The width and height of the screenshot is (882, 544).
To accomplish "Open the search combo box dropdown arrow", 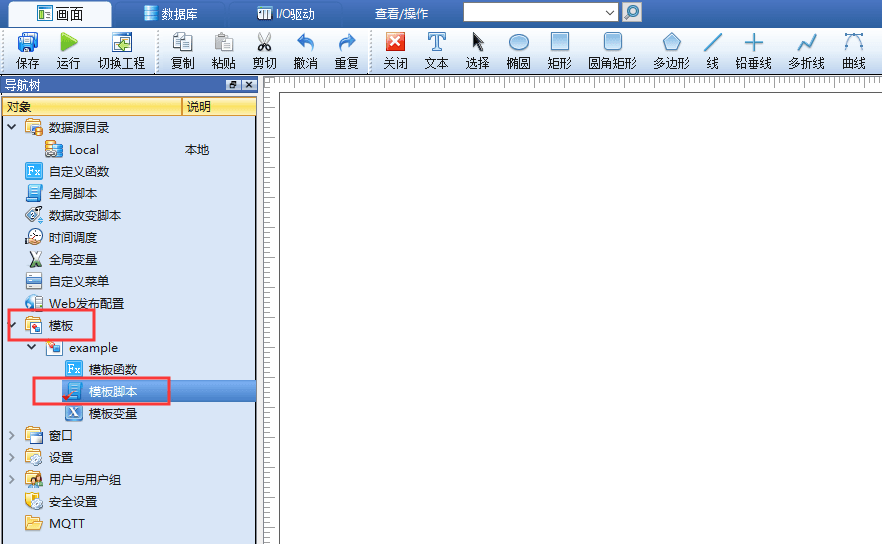I will 610,12.
